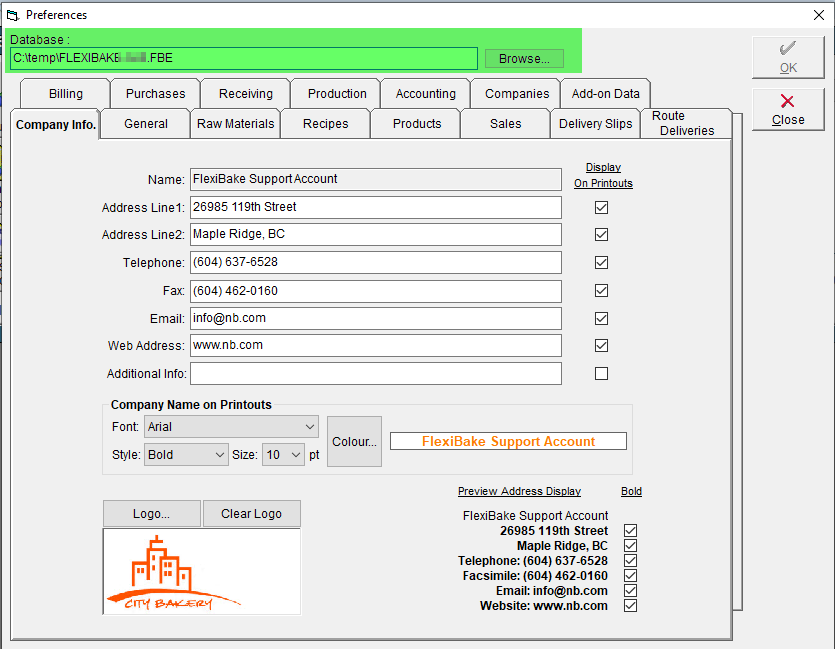This screenshot has height=649, width=835.
Task: Open the Companies tab
Action: coord(517,94)
